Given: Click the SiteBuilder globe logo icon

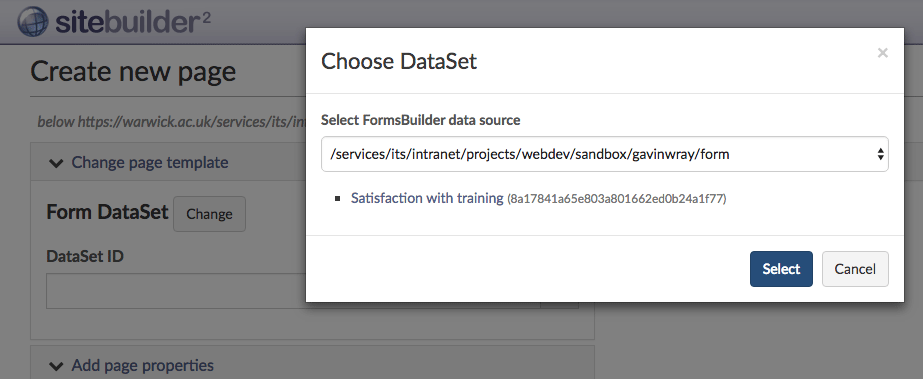Looking at the screenshot, I should pyautogui.click(x=33, y=21).
